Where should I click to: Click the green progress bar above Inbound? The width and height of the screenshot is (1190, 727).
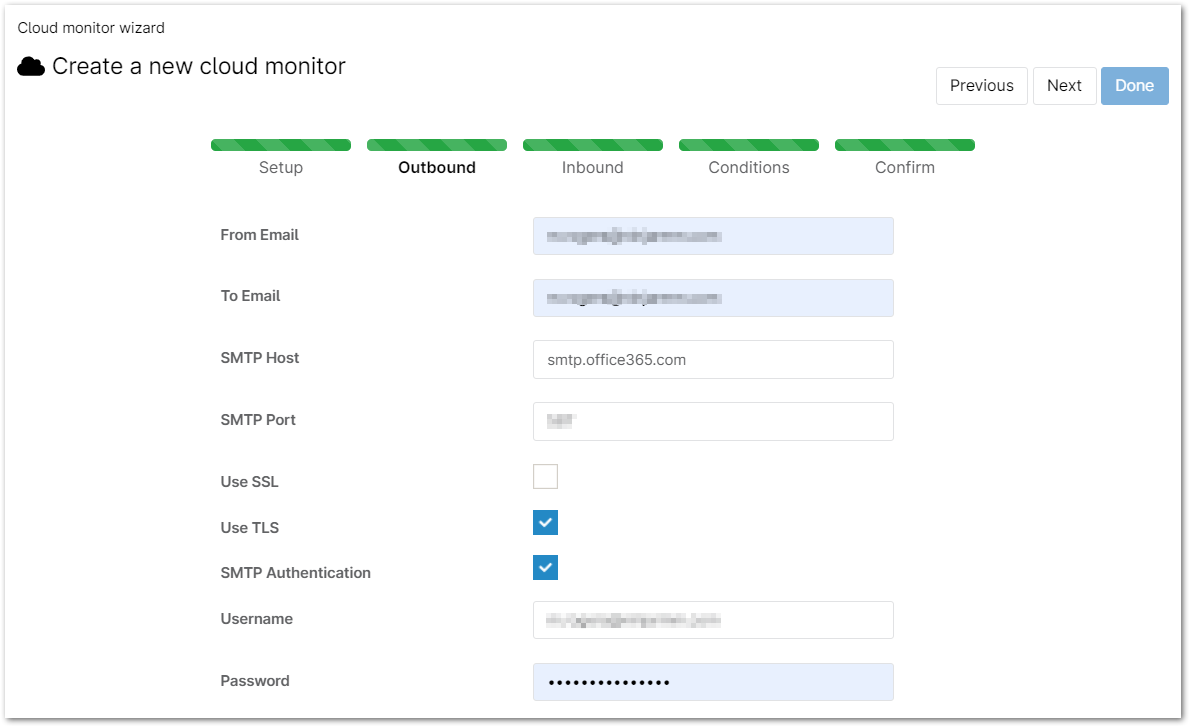click(x=593, y=144)
